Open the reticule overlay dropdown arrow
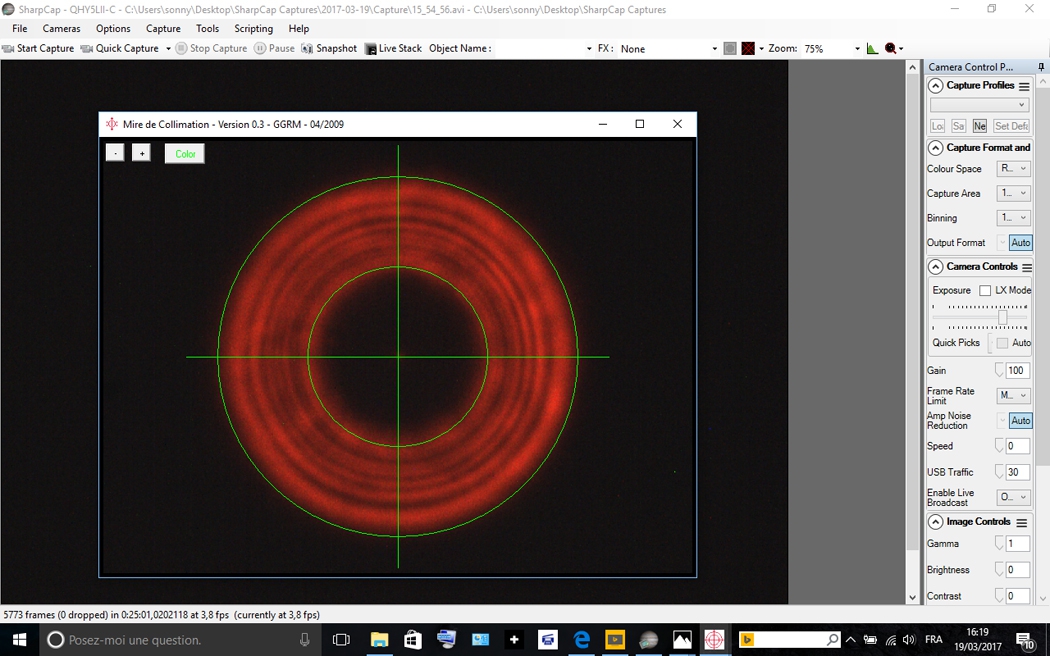Image resolution: width=1050 pixels, height=656 pixels. click(x=761, y=49)
